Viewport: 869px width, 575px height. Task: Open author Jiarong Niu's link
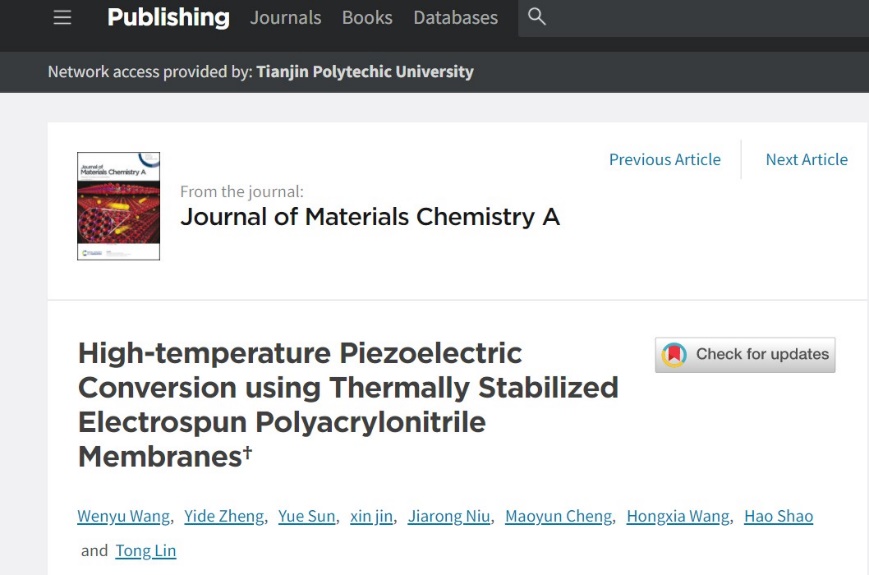coord(449,516)
